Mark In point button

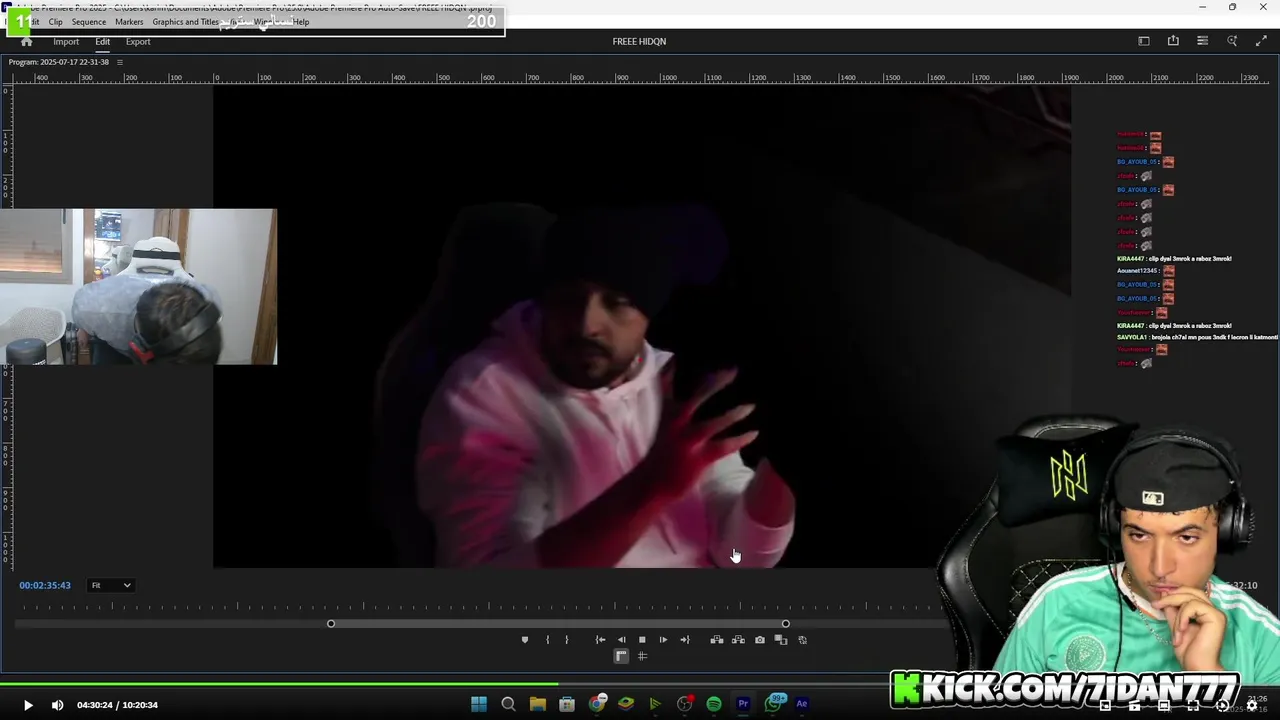point(547,640)
